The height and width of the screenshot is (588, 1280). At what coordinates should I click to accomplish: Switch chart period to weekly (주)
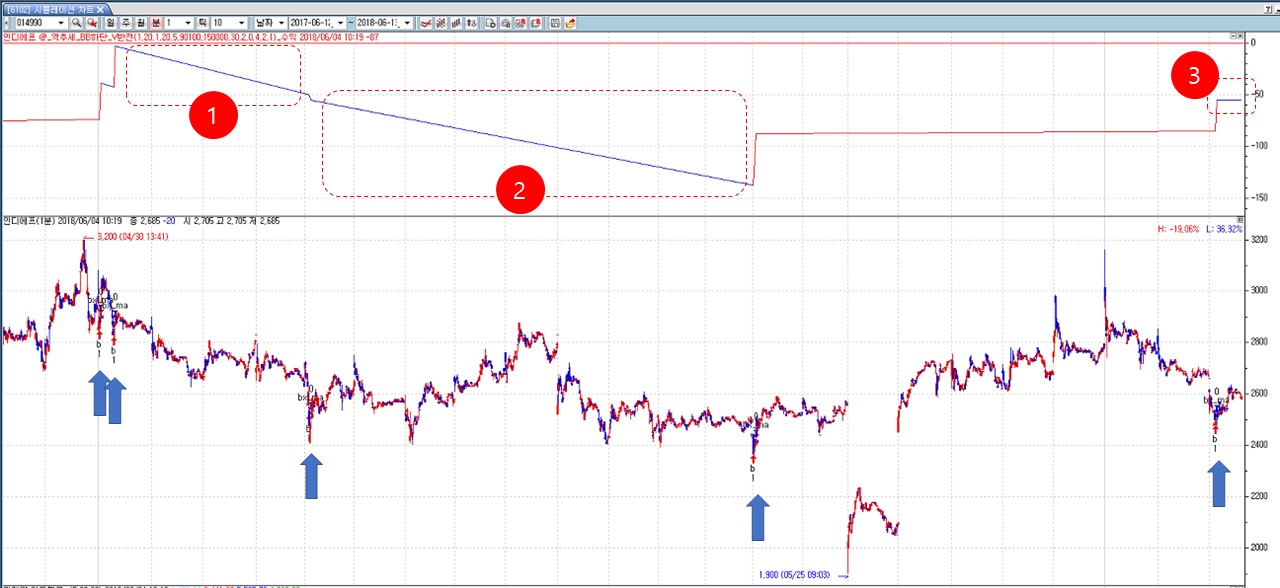click(x=126, y=22)
